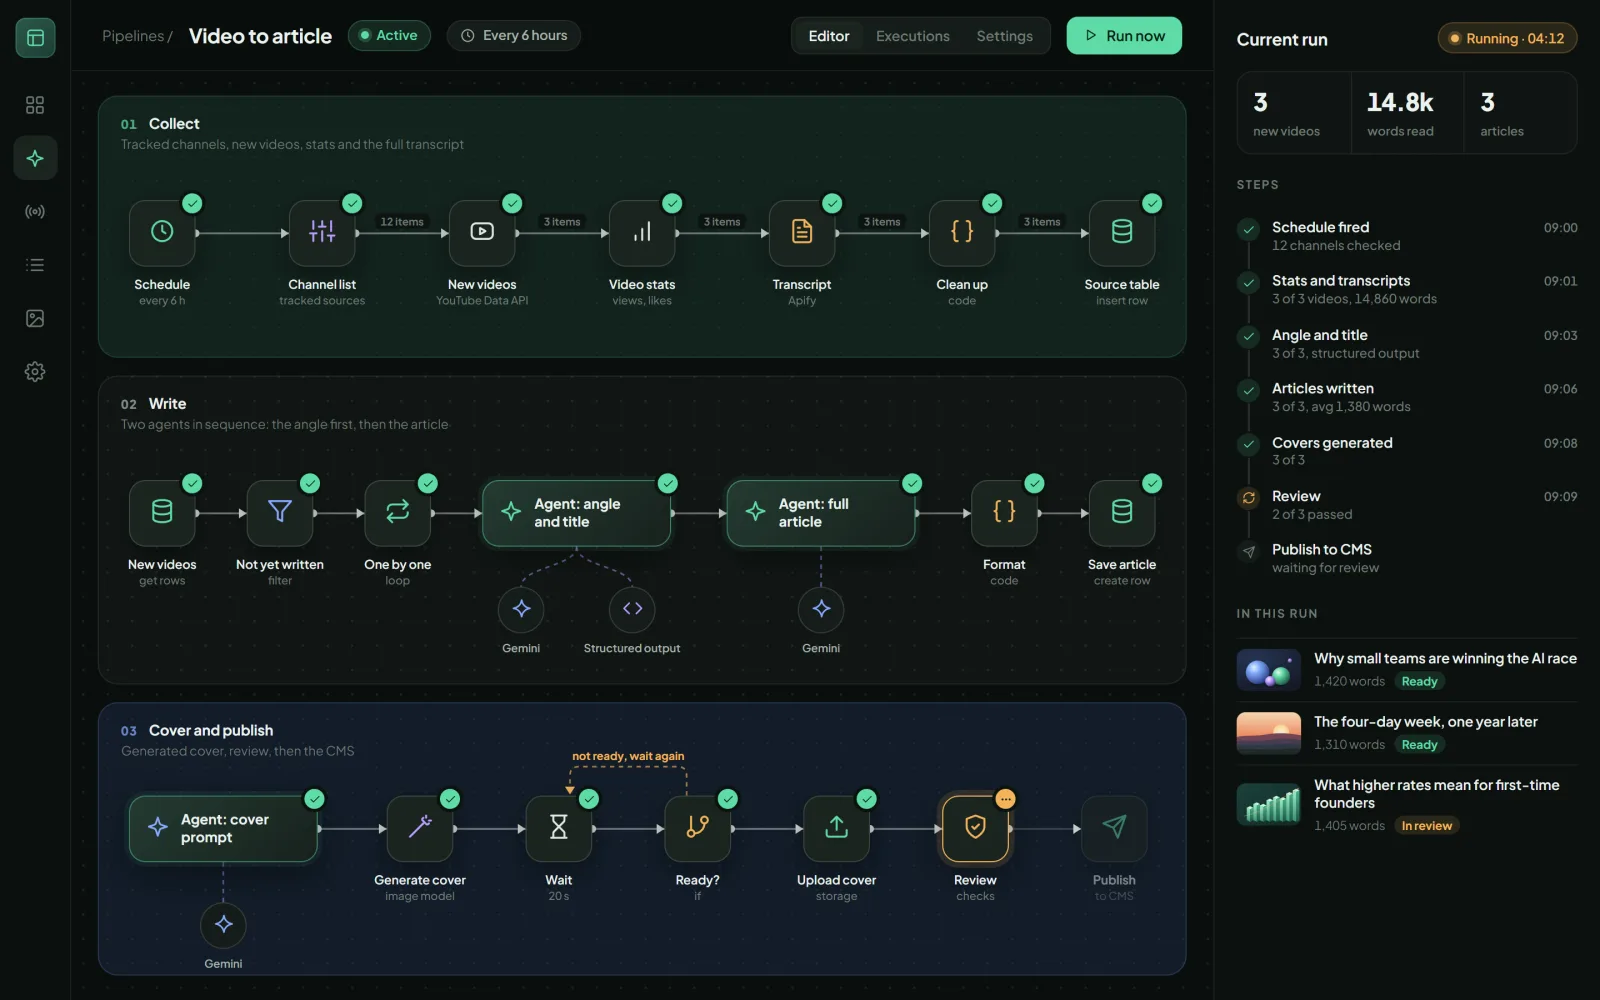The image size is (1600, 1000).
Task: Select the Format code node
Action: point(1004,512)
